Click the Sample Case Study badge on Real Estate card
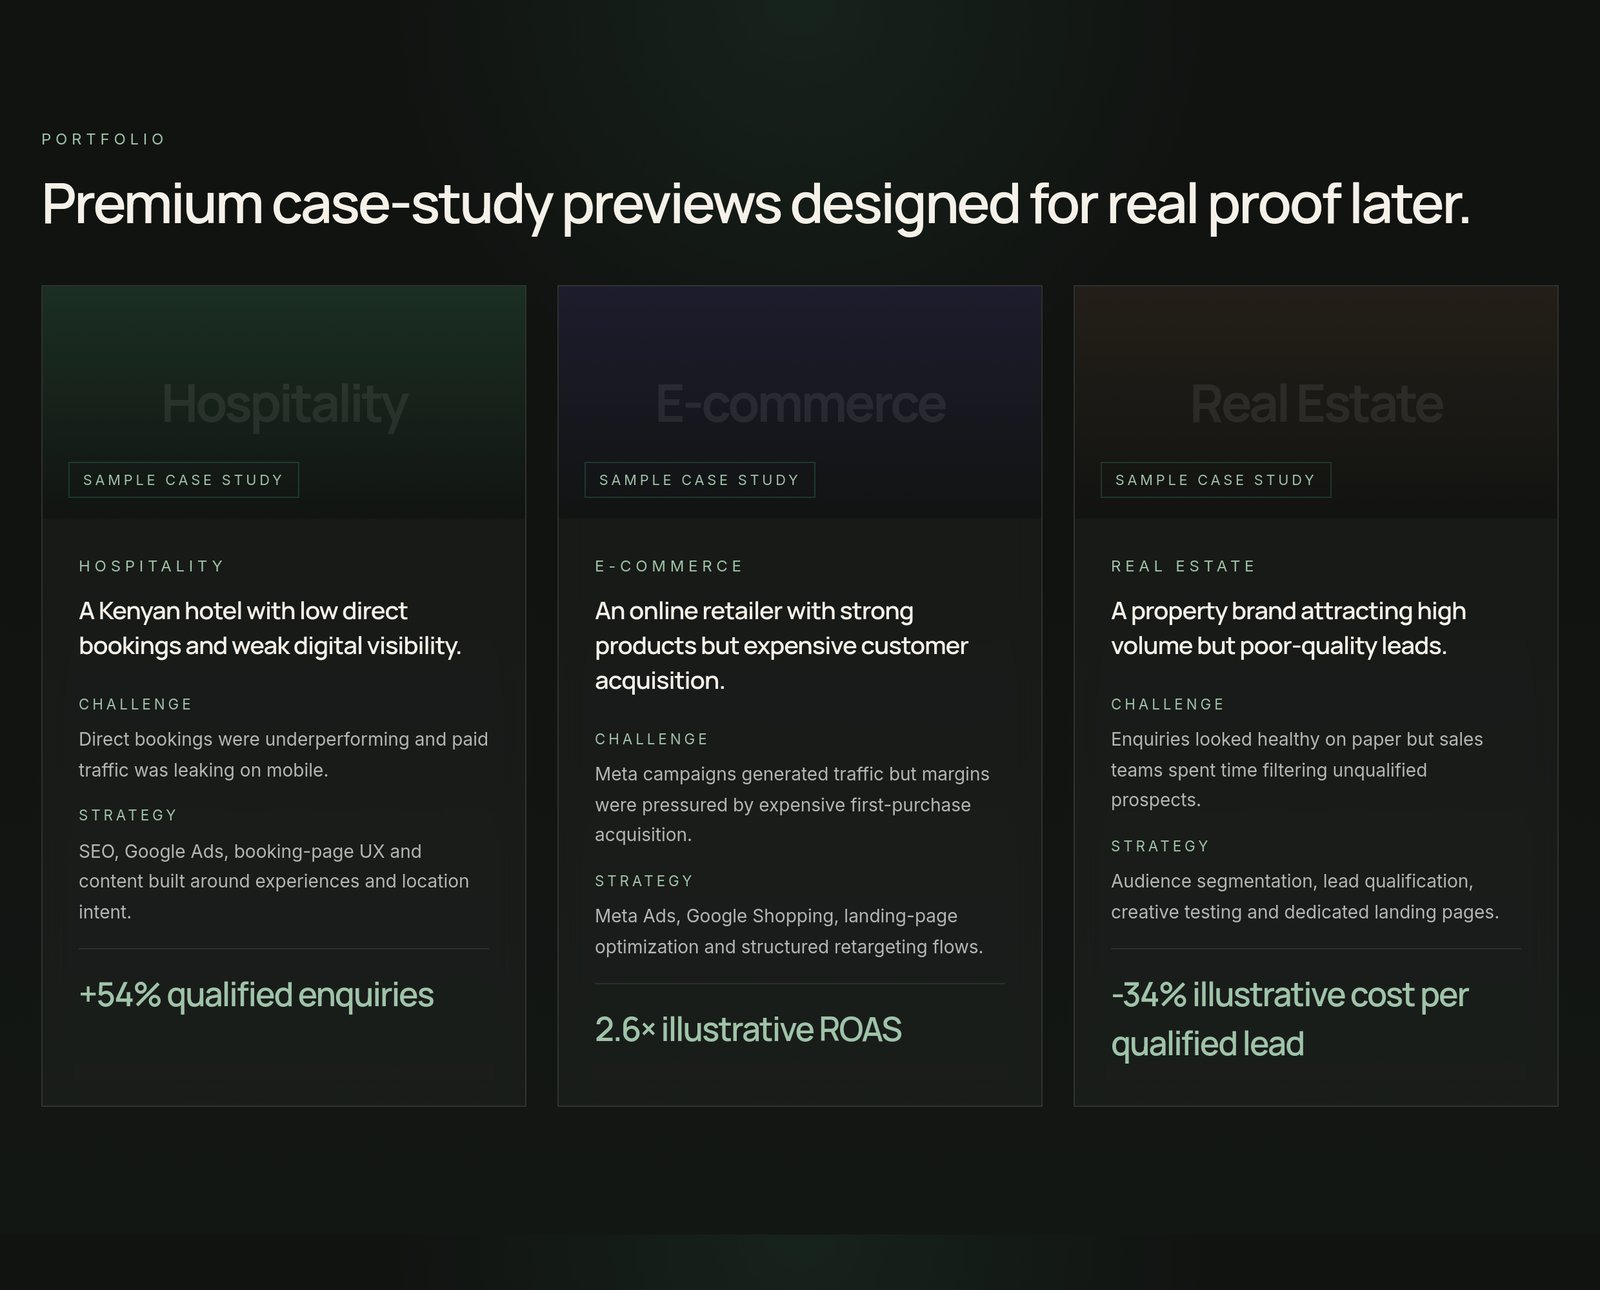Viewport: 1600px width, 1290px height. [1216, 480]
